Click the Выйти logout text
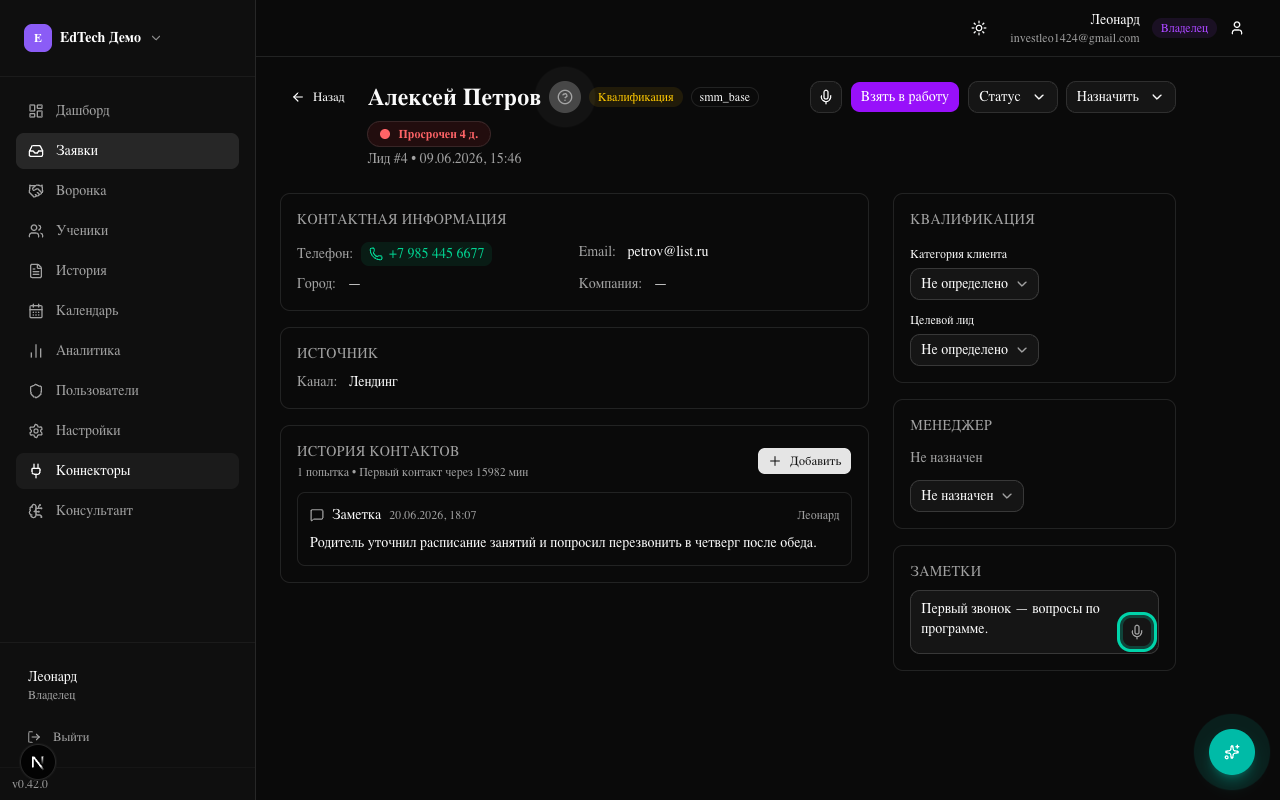Screen dimensions: 1280x800 click(x=71, y=737)
